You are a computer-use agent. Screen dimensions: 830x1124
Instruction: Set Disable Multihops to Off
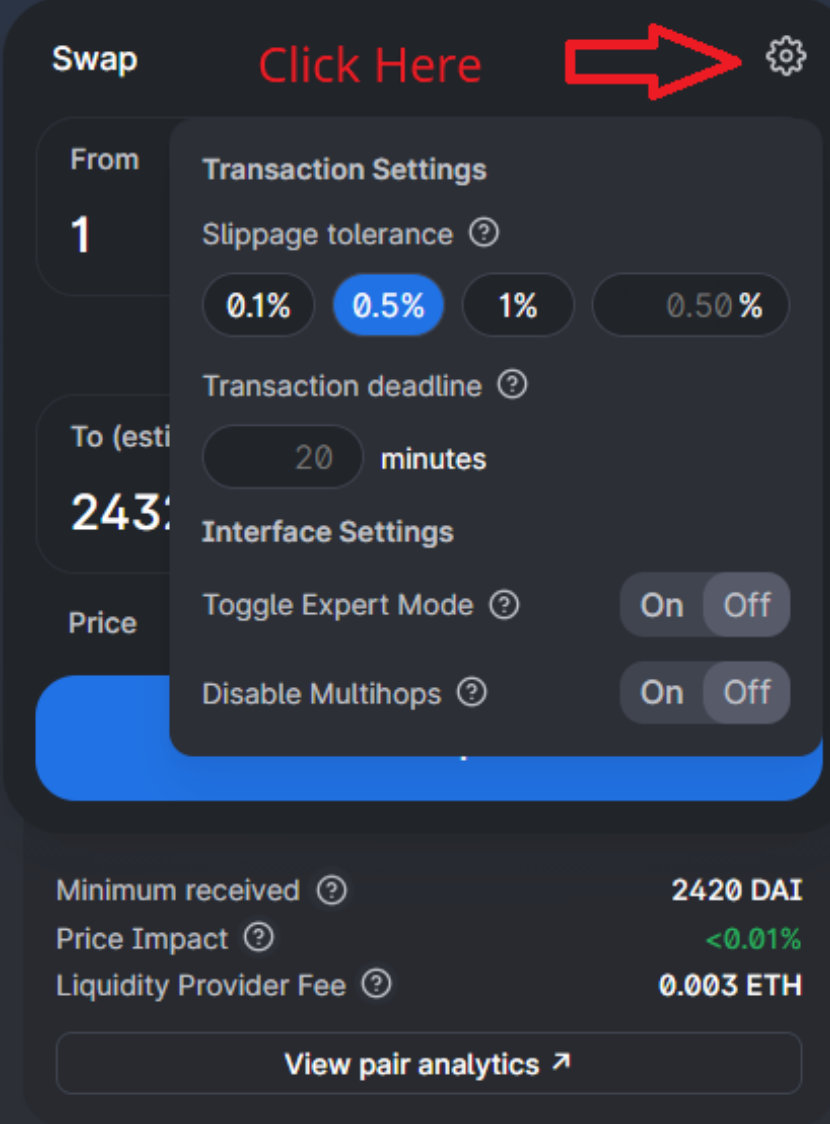747,692
